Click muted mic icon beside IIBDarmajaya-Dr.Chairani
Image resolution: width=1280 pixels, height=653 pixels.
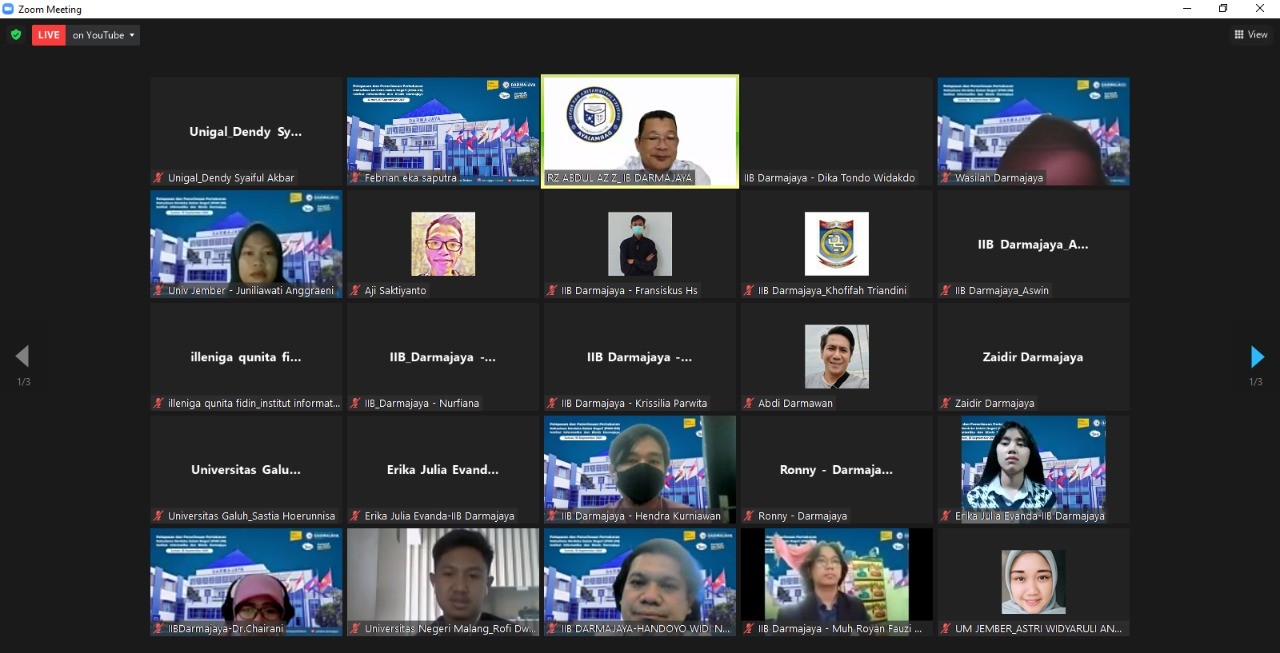tap(158, 629)
